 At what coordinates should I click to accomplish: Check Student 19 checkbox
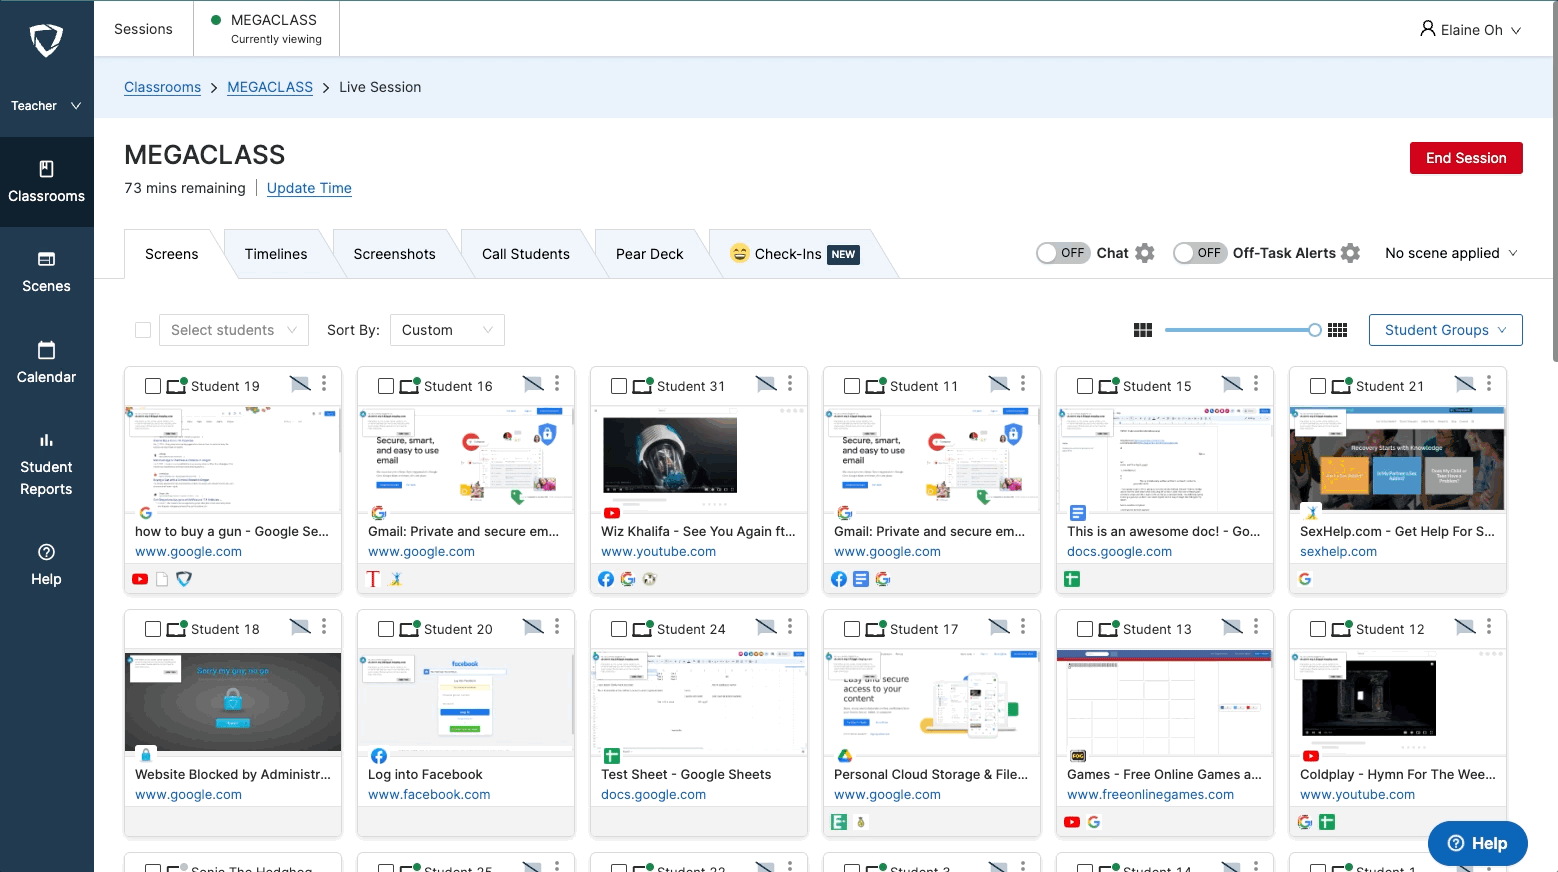153,386
